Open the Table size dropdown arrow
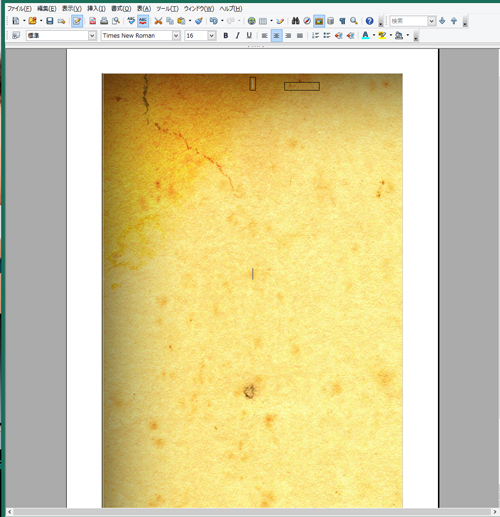 [271, 21]
